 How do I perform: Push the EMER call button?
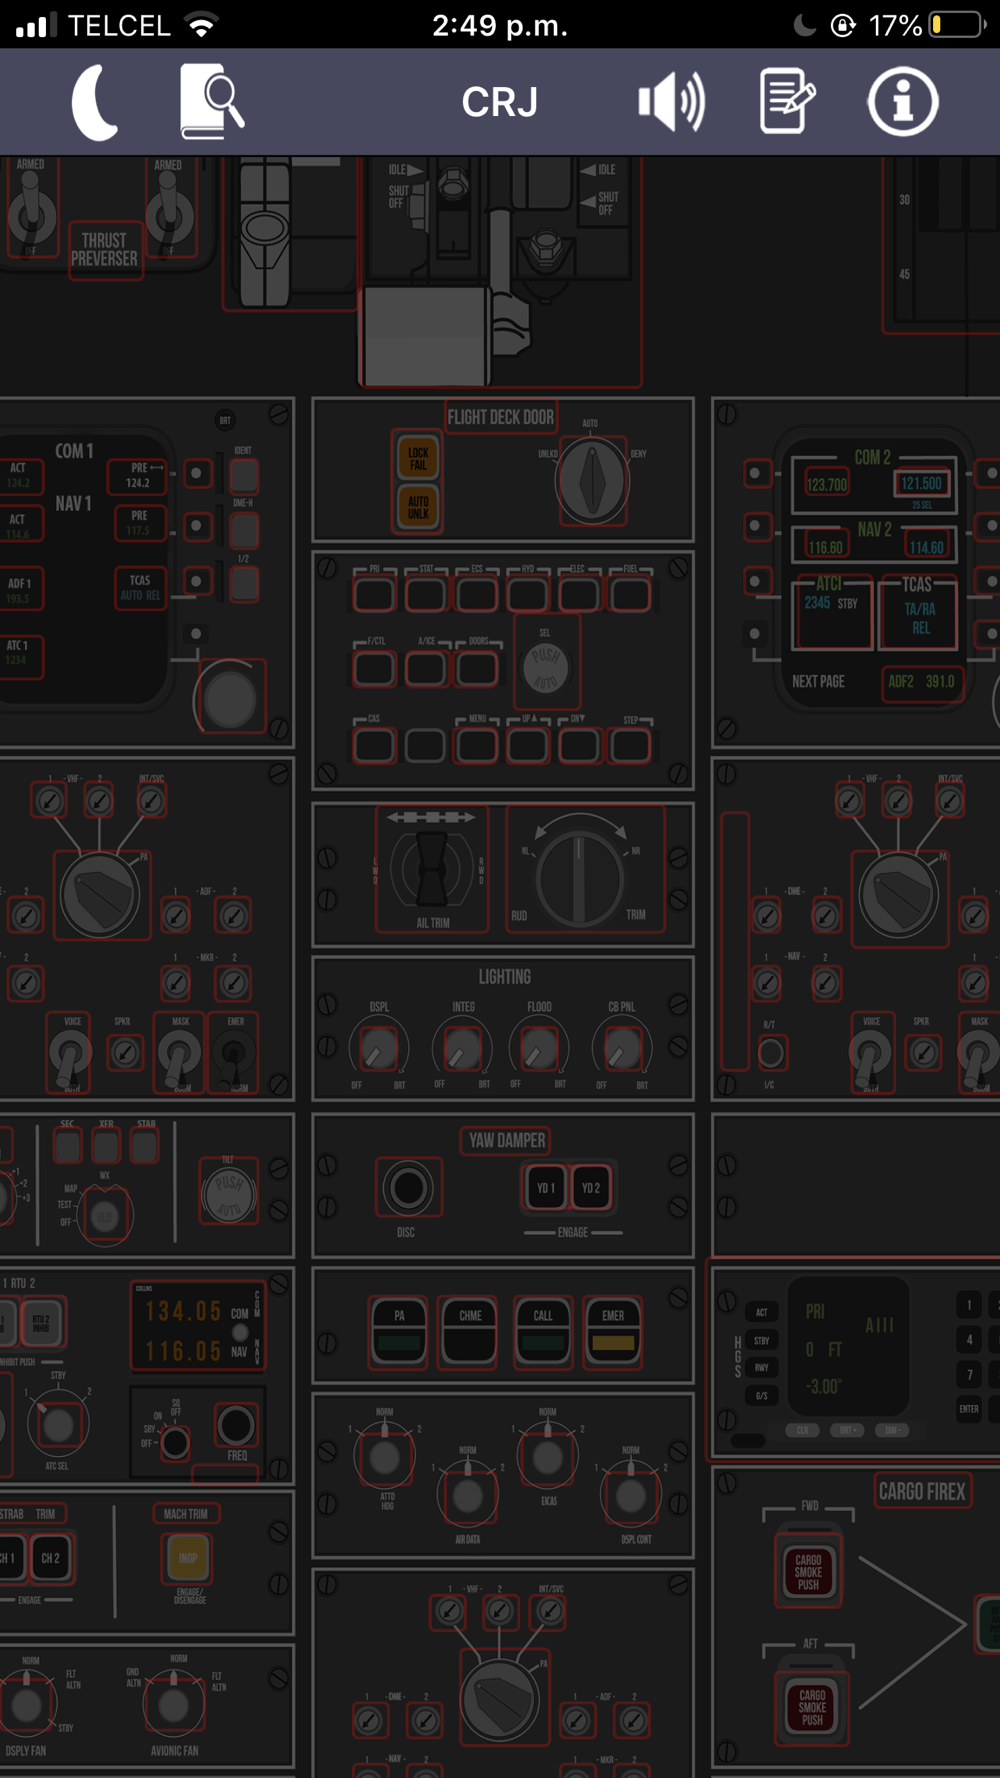coord(613,1331)
